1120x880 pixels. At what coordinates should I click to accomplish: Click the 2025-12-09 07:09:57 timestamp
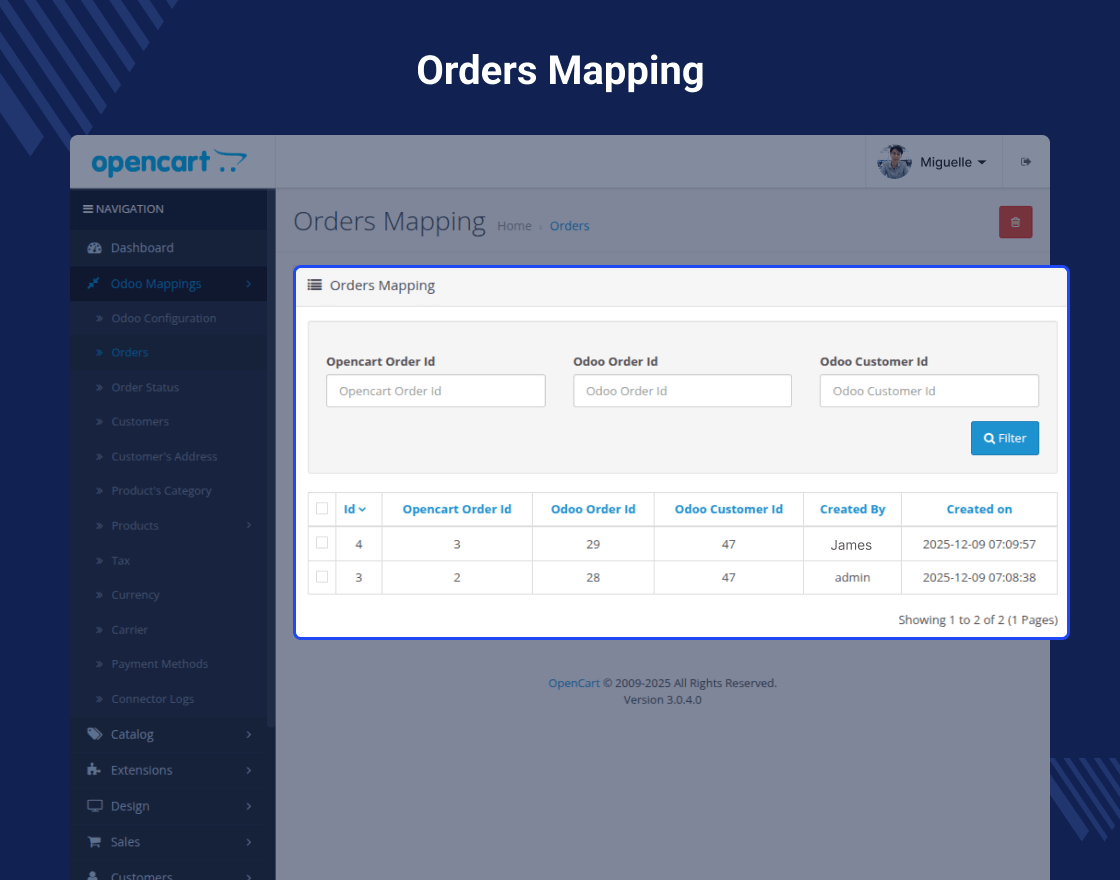[979, 544]
